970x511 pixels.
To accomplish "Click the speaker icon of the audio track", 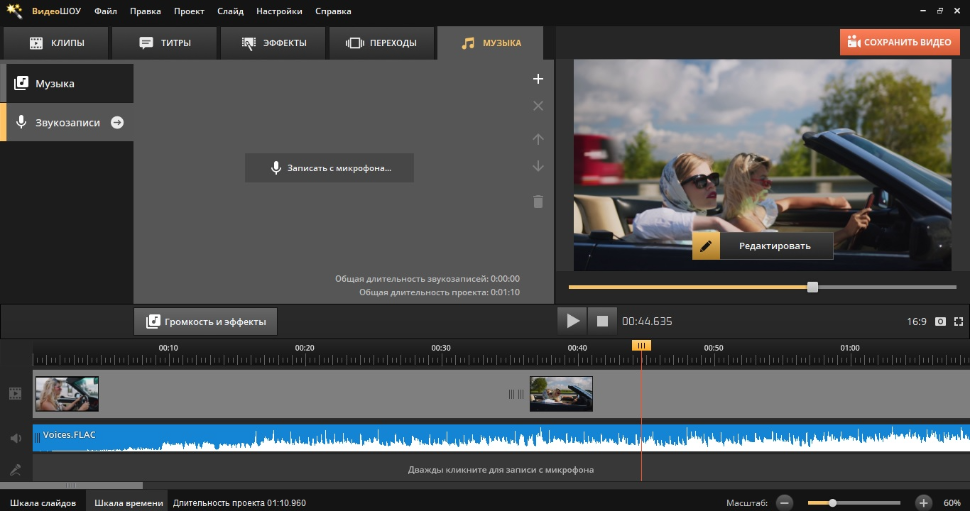I will point(15,438).
